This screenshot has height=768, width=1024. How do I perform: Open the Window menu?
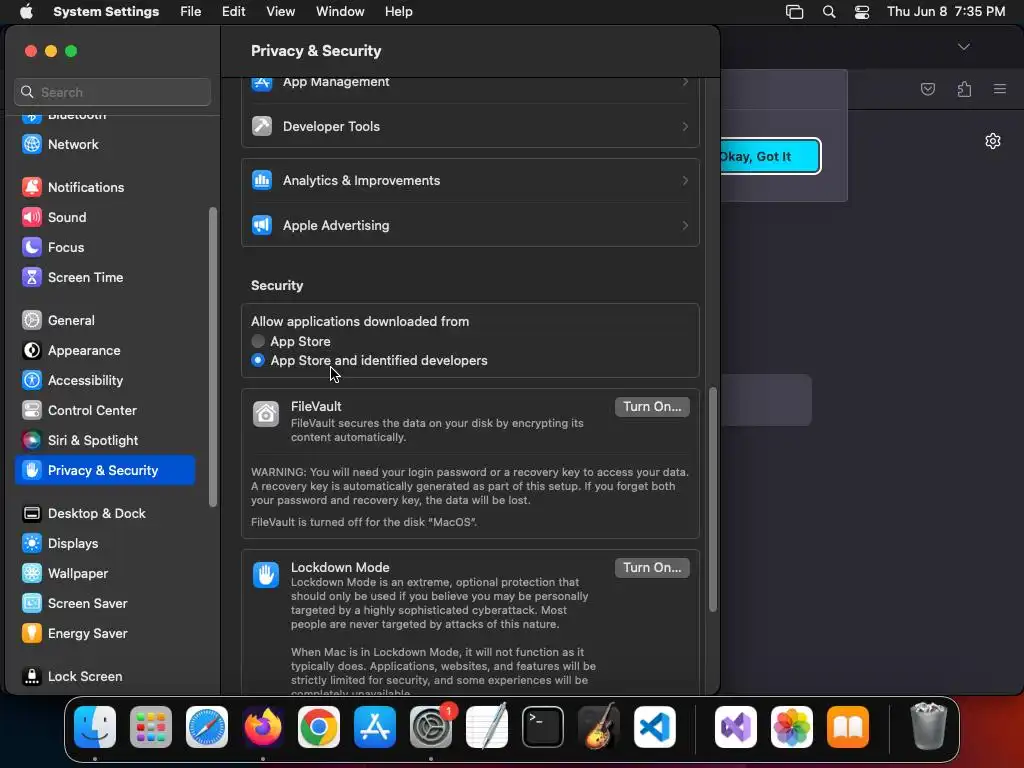[340, 12]
